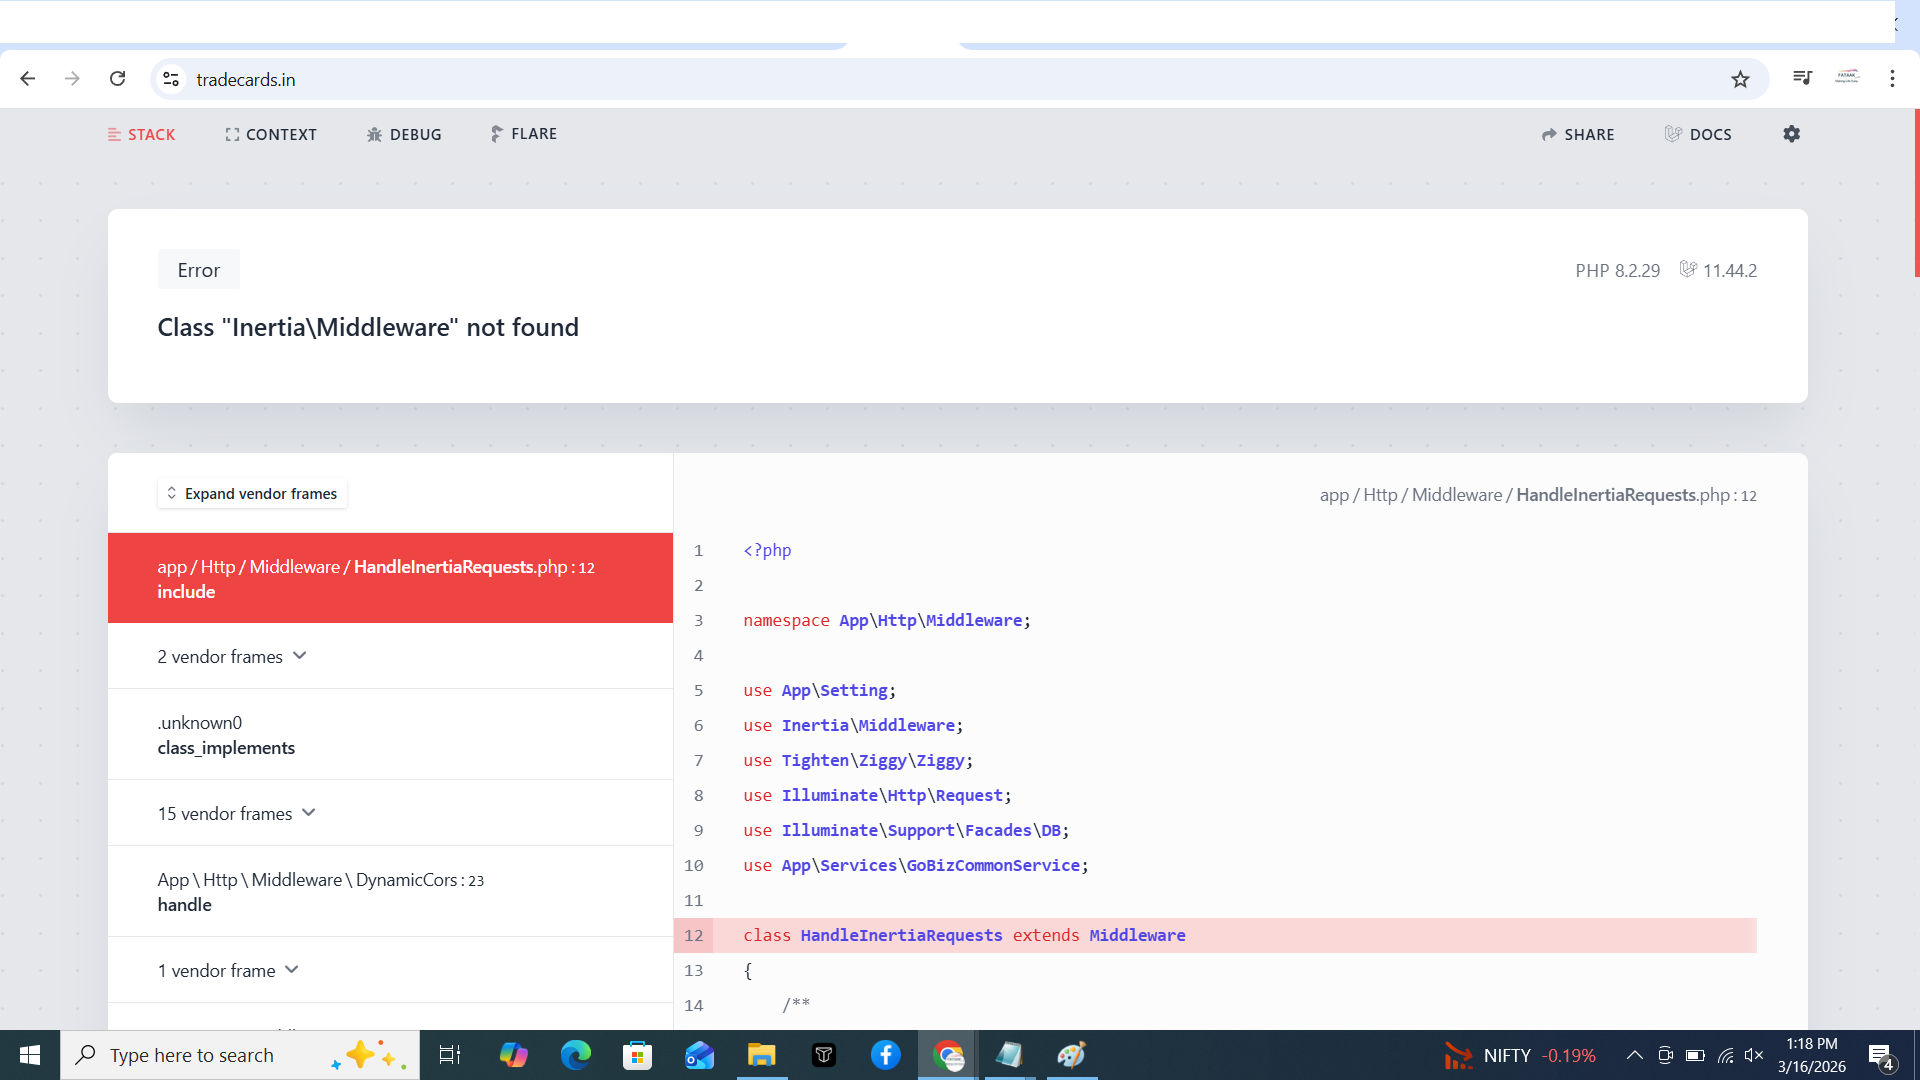Viewport: 1920px width, 1080px height.
Task: Open the Flare tab
Action: click(524, 134)
